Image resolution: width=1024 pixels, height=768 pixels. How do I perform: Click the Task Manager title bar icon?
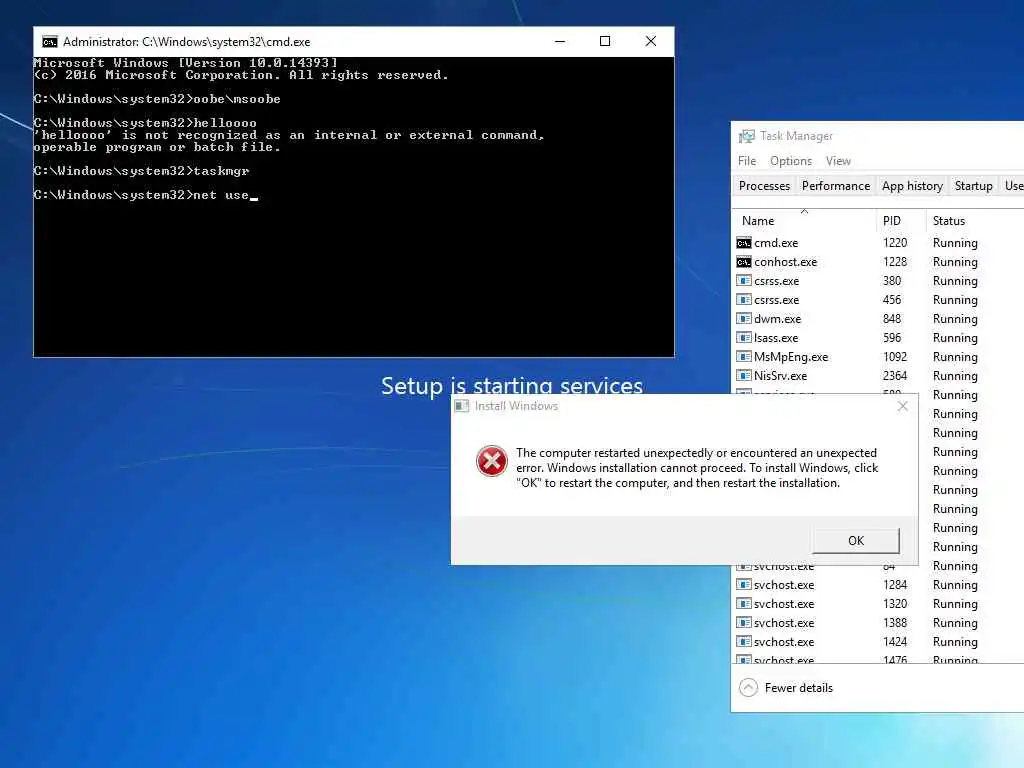[746, 136]
